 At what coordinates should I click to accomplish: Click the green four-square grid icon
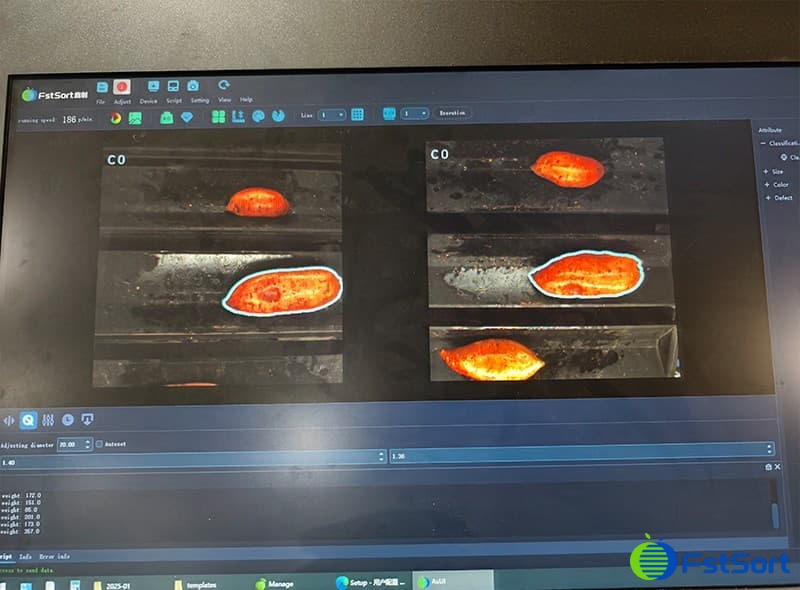click(x=218, y=116)
